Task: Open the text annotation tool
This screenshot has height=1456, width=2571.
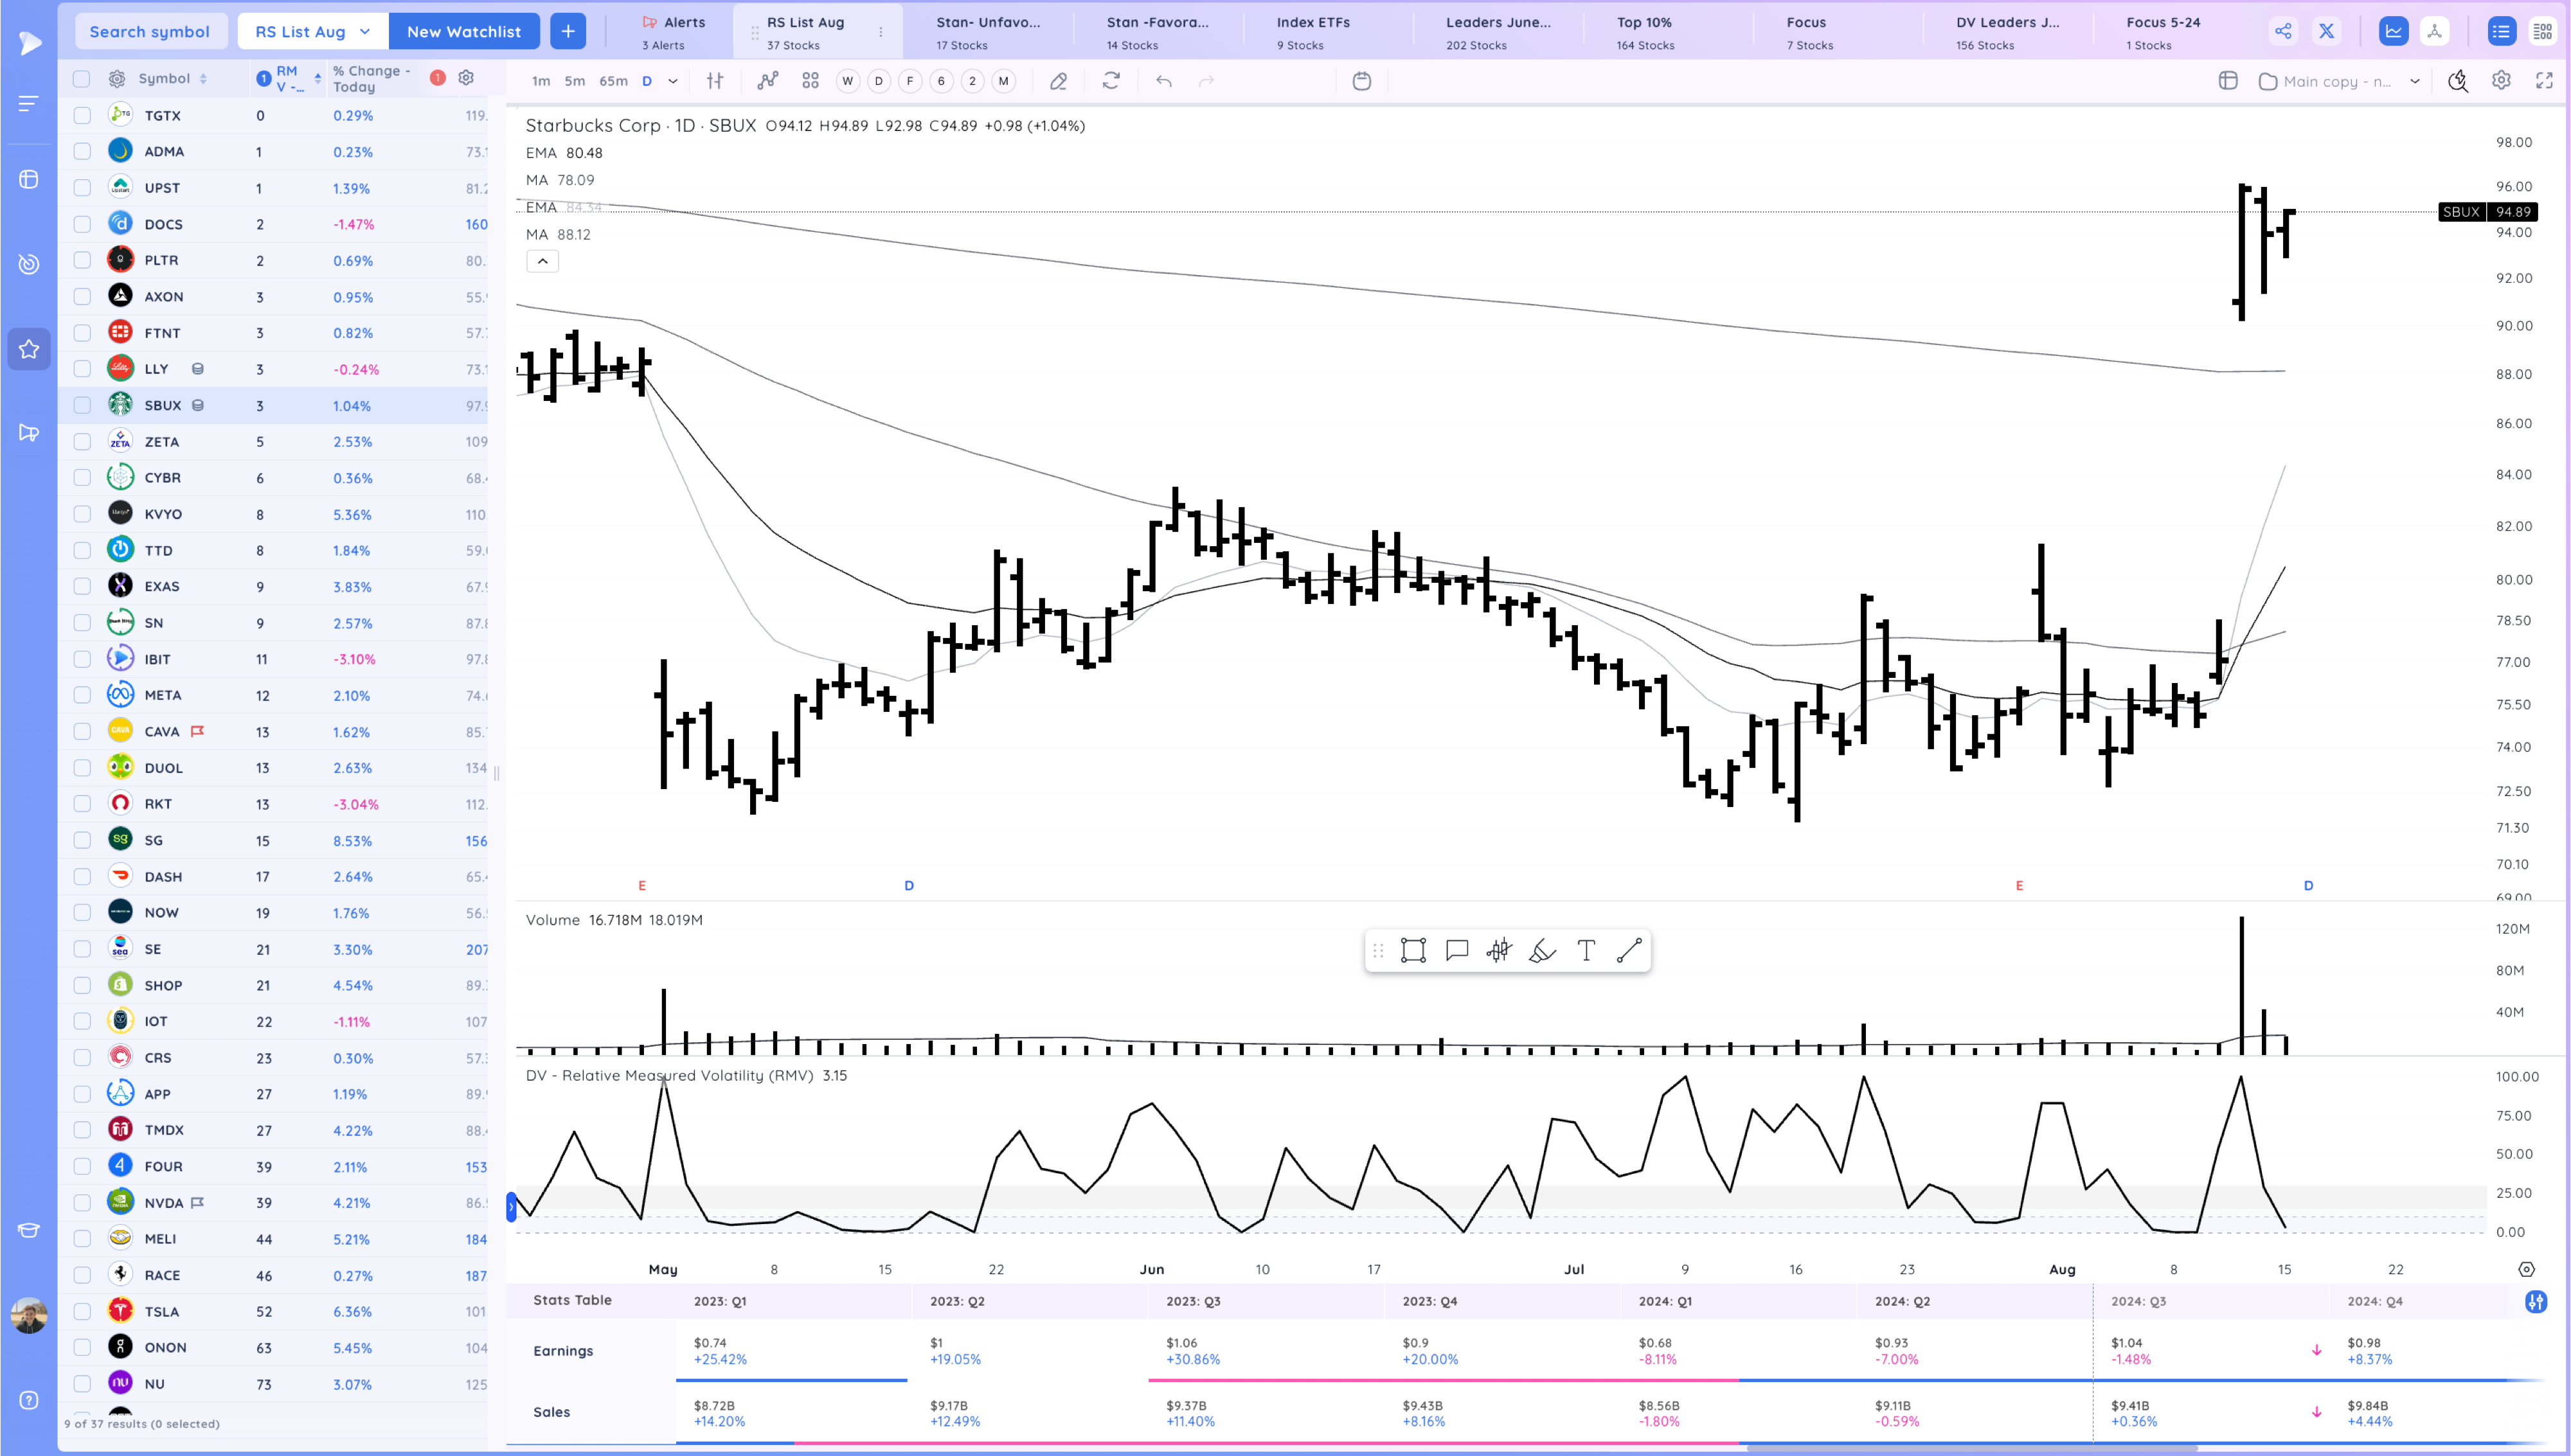Action: (1585, 950)
